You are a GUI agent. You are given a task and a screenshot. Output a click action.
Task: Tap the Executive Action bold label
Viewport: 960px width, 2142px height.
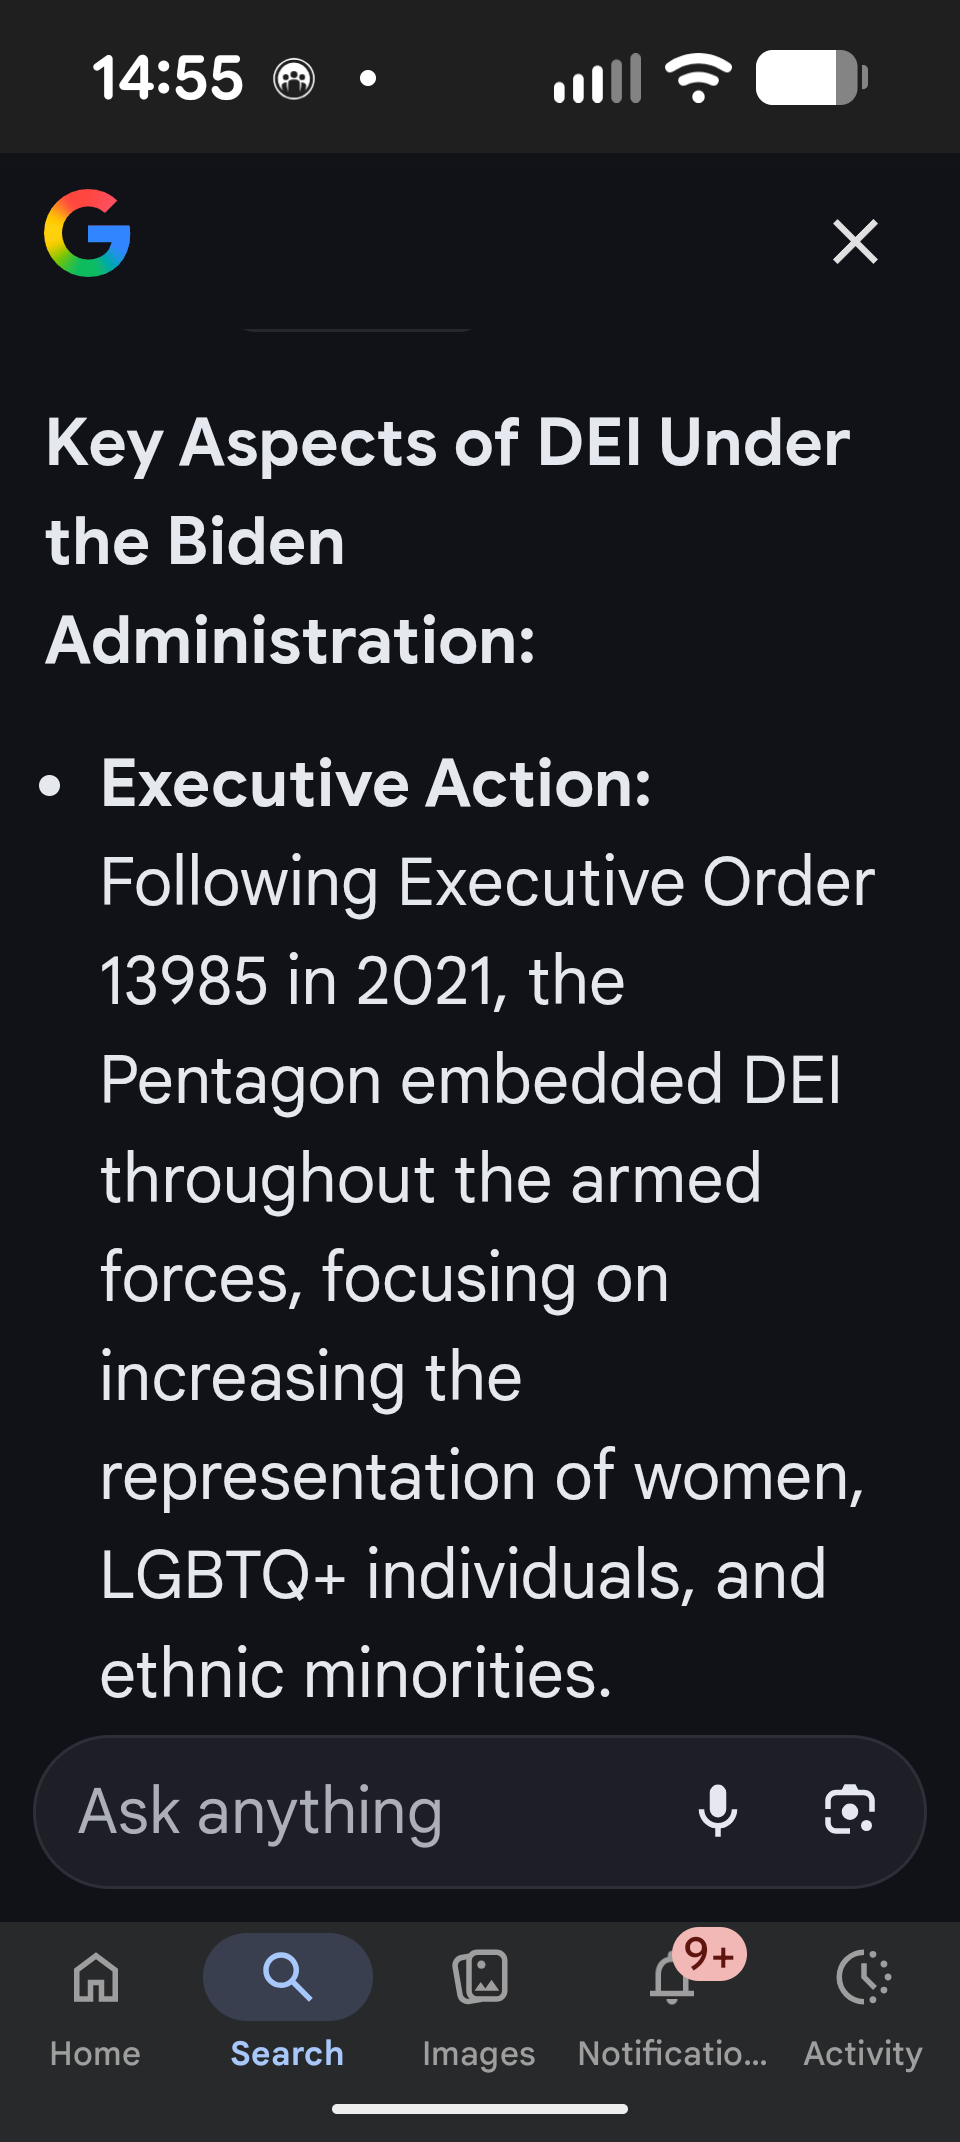[376, 783]
